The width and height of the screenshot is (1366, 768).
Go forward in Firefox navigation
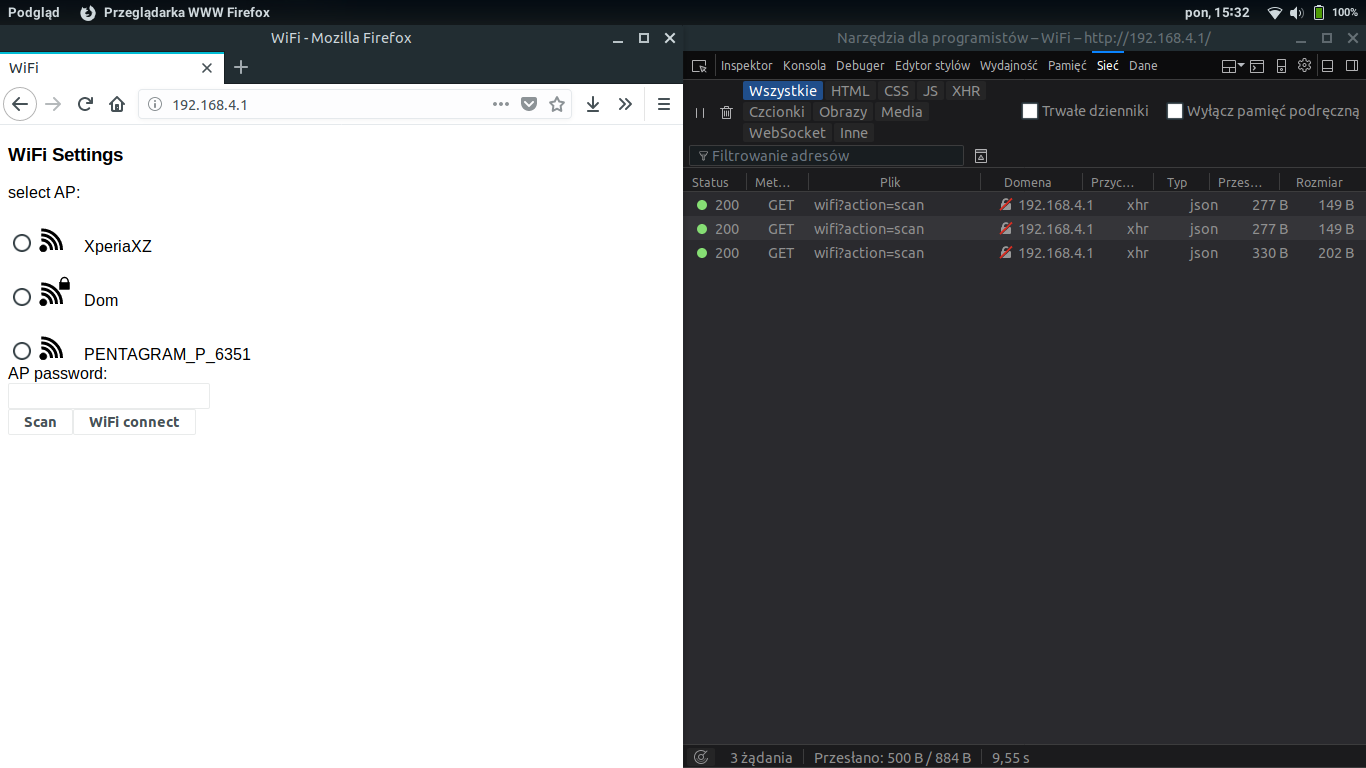pos(53,104)
